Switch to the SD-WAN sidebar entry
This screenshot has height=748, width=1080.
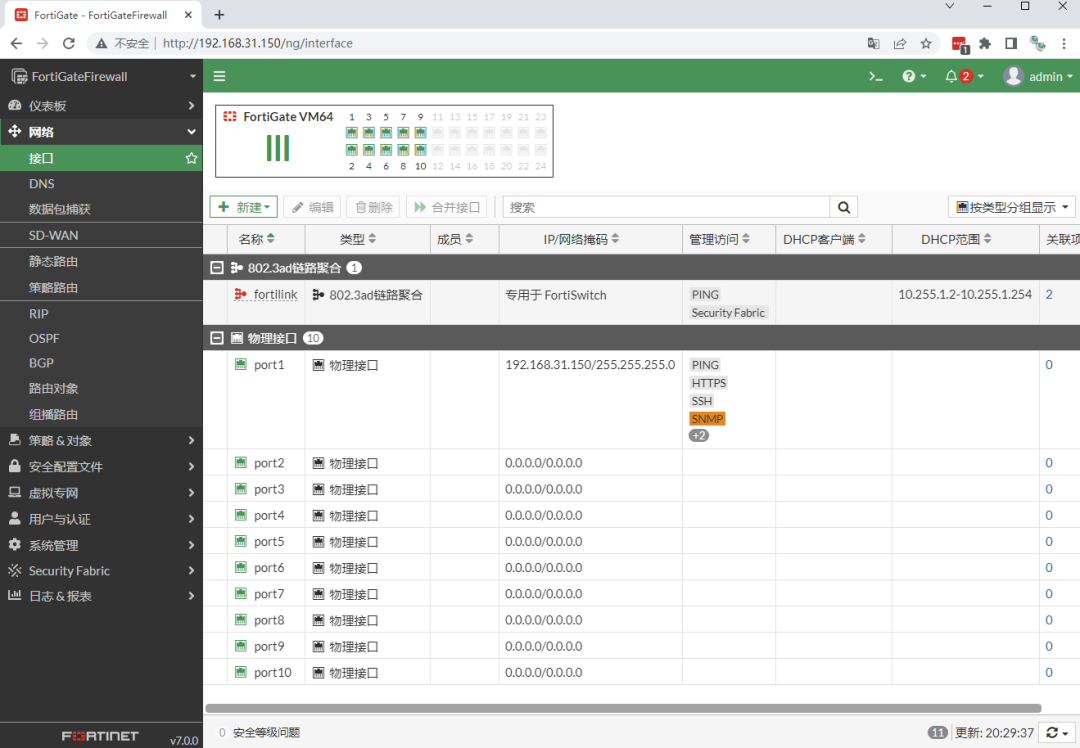(x=55, y=235)
